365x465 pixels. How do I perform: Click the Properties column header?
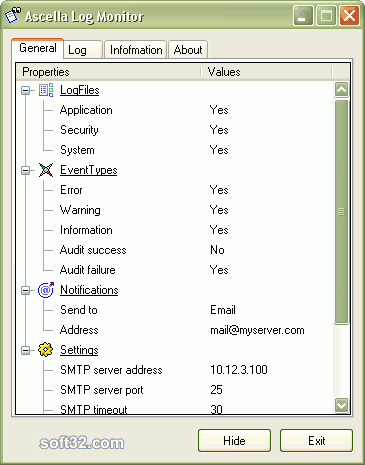[108, 72]
